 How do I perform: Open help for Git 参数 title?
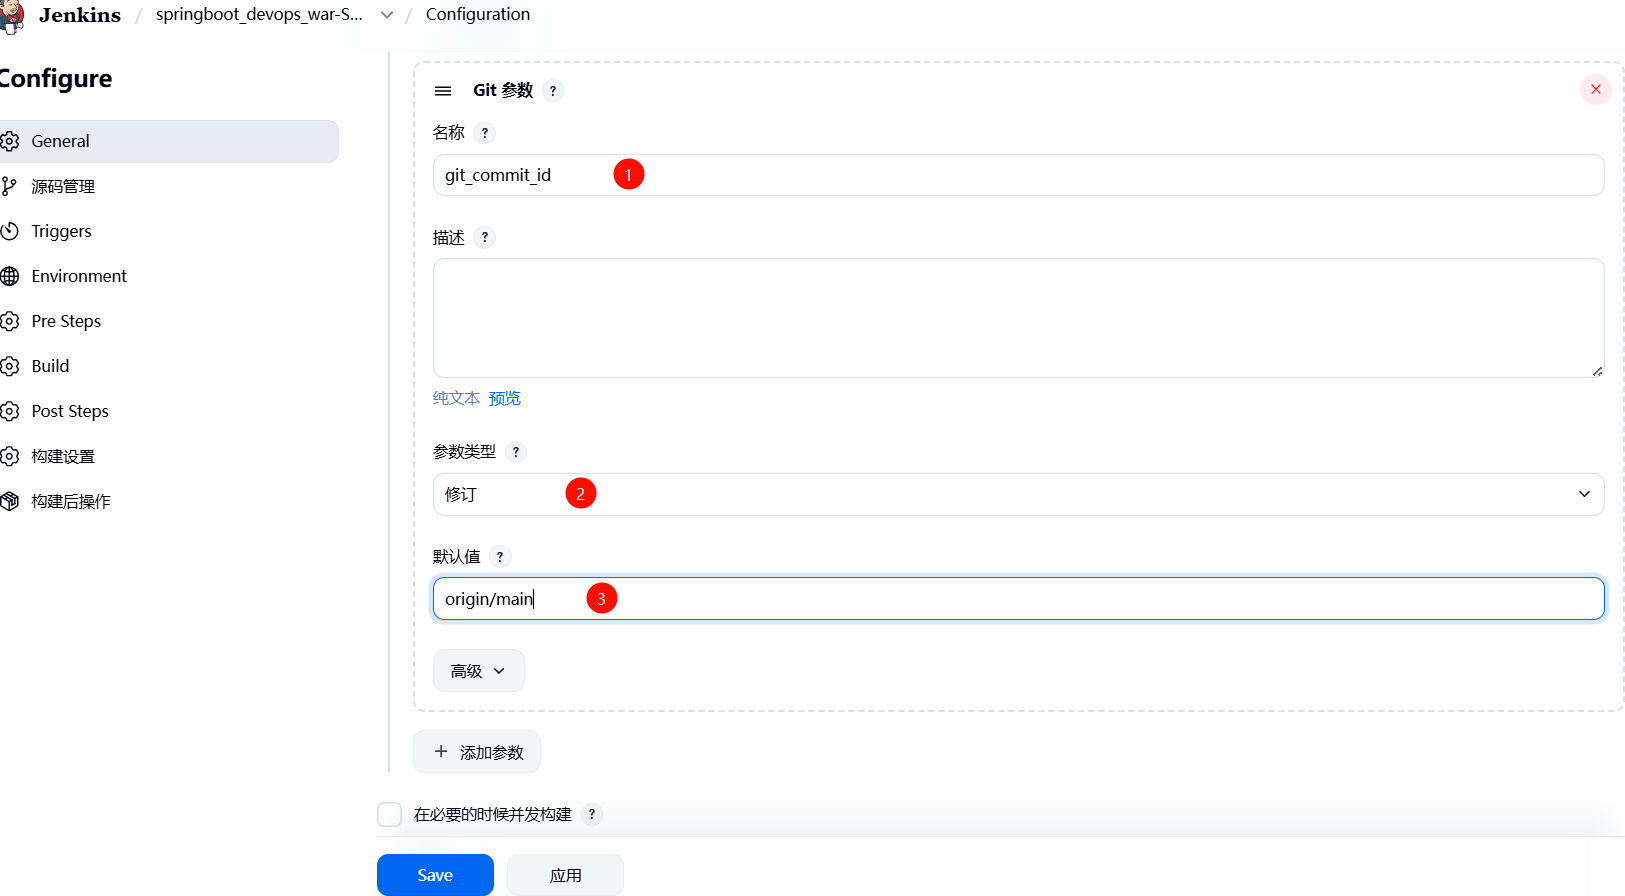pos(553,91)
